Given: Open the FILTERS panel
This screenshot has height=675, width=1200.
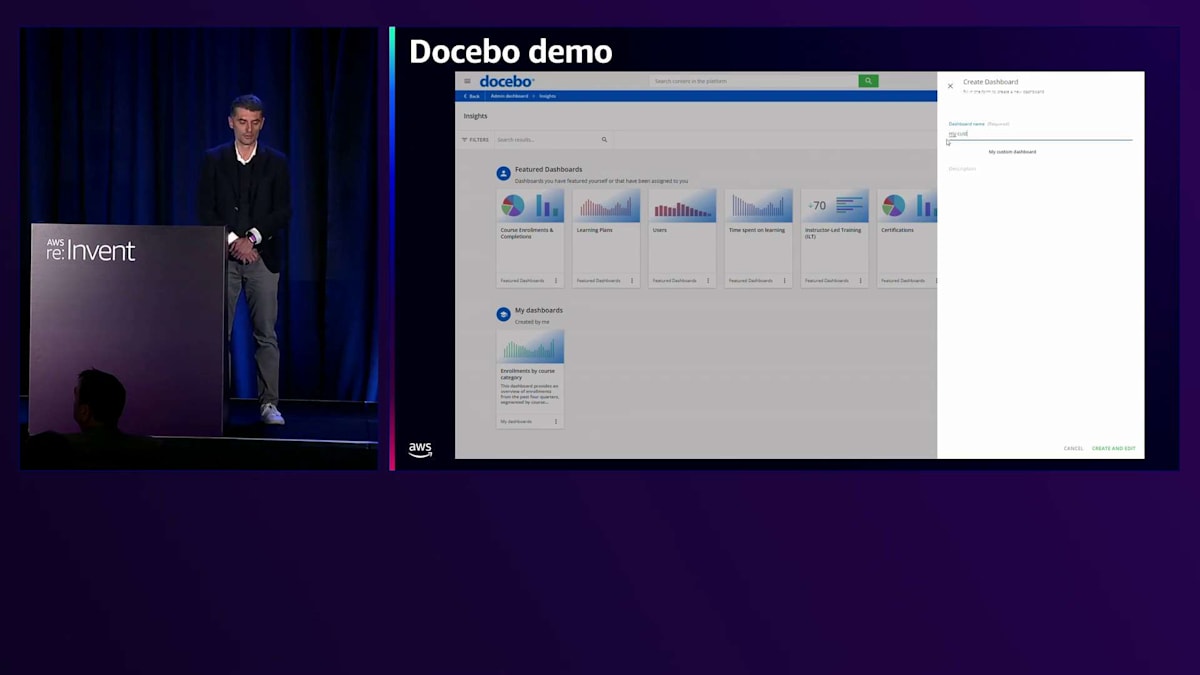Looking at the screenshot, I should tap(476, 140).
